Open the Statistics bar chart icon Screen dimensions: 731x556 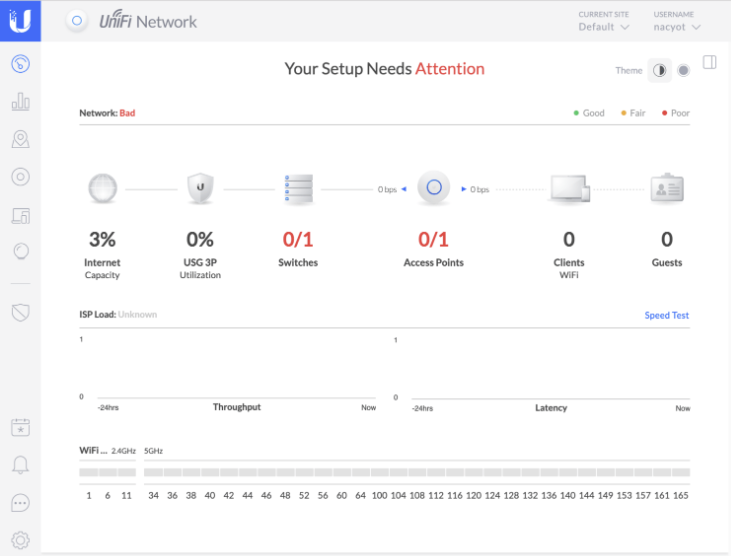click(21, 101)
